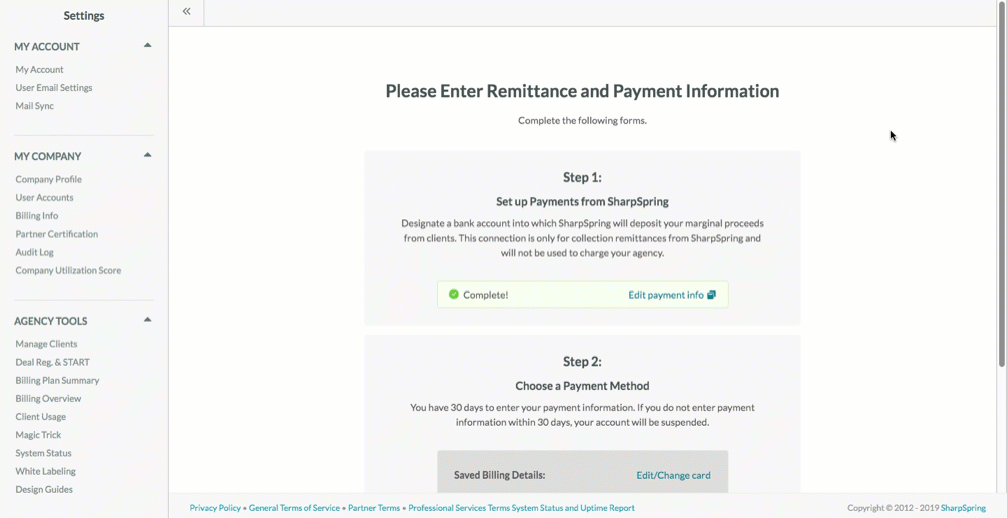Image resolution: width=1007 pixels, height=518 pixels.
Task: Go to Mail Sync settings
Action: 35,106
